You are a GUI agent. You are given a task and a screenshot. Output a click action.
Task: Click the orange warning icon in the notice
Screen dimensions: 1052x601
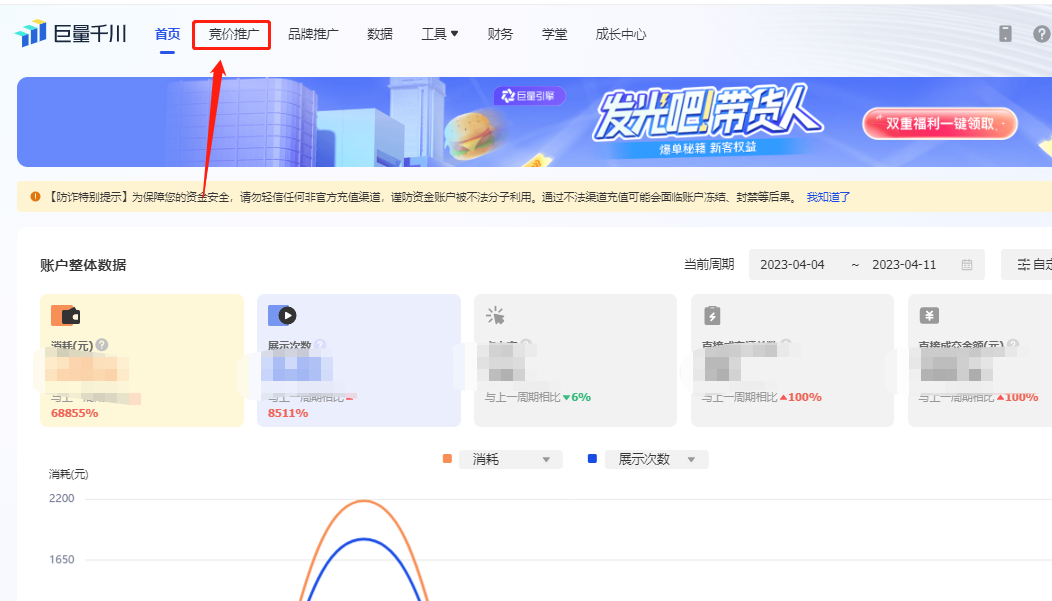(x=35, y=197)
